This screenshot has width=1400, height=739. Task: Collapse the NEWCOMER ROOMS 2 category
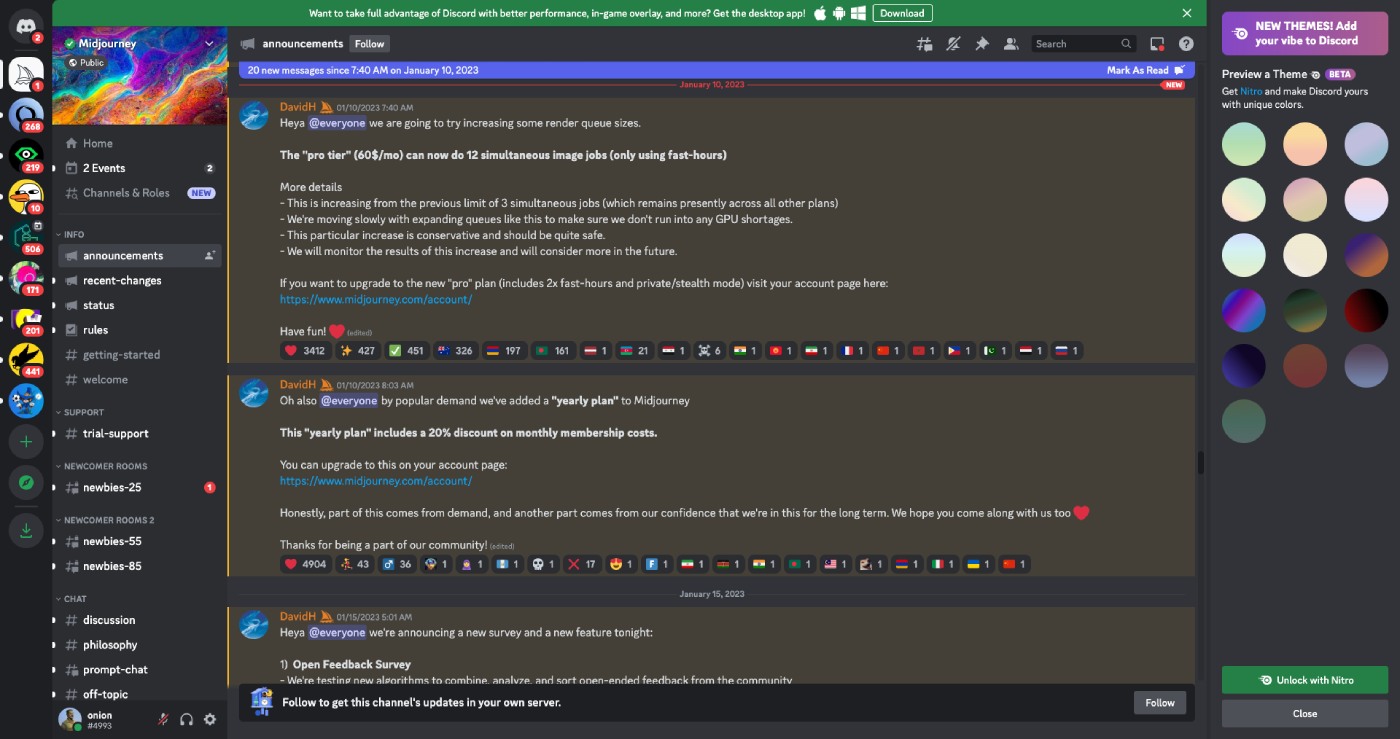109,520
